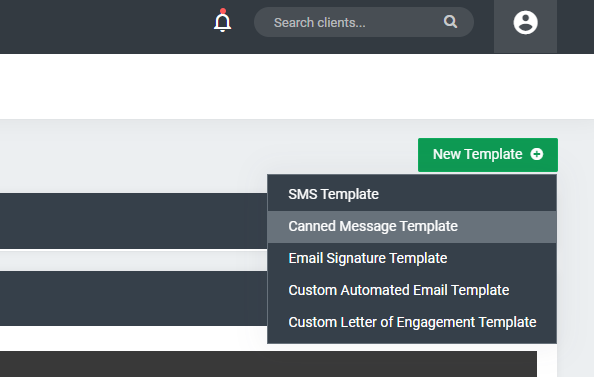Image resolution: width=594 pixels, height=377 pixels.
Task: Click the search magnifier icon
Action: [x=450, y=22]
